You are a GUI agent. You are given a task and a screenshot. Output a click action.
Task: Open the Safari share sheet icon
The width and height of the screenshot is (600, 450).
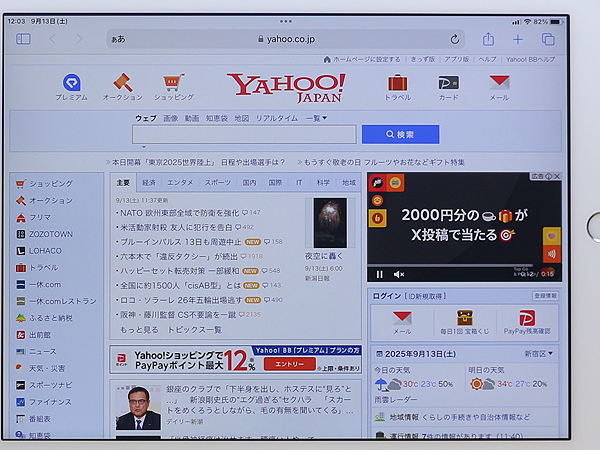488,39
